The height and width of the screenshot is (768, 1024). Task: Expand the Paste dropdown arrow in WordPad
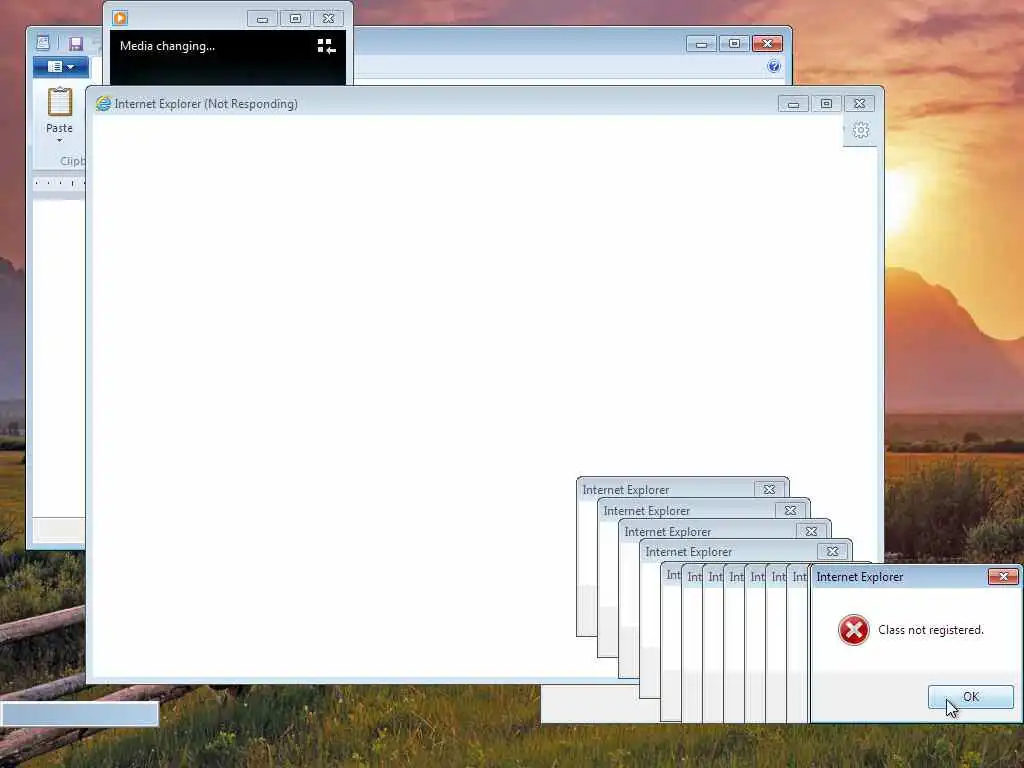[x=59, y=140]
